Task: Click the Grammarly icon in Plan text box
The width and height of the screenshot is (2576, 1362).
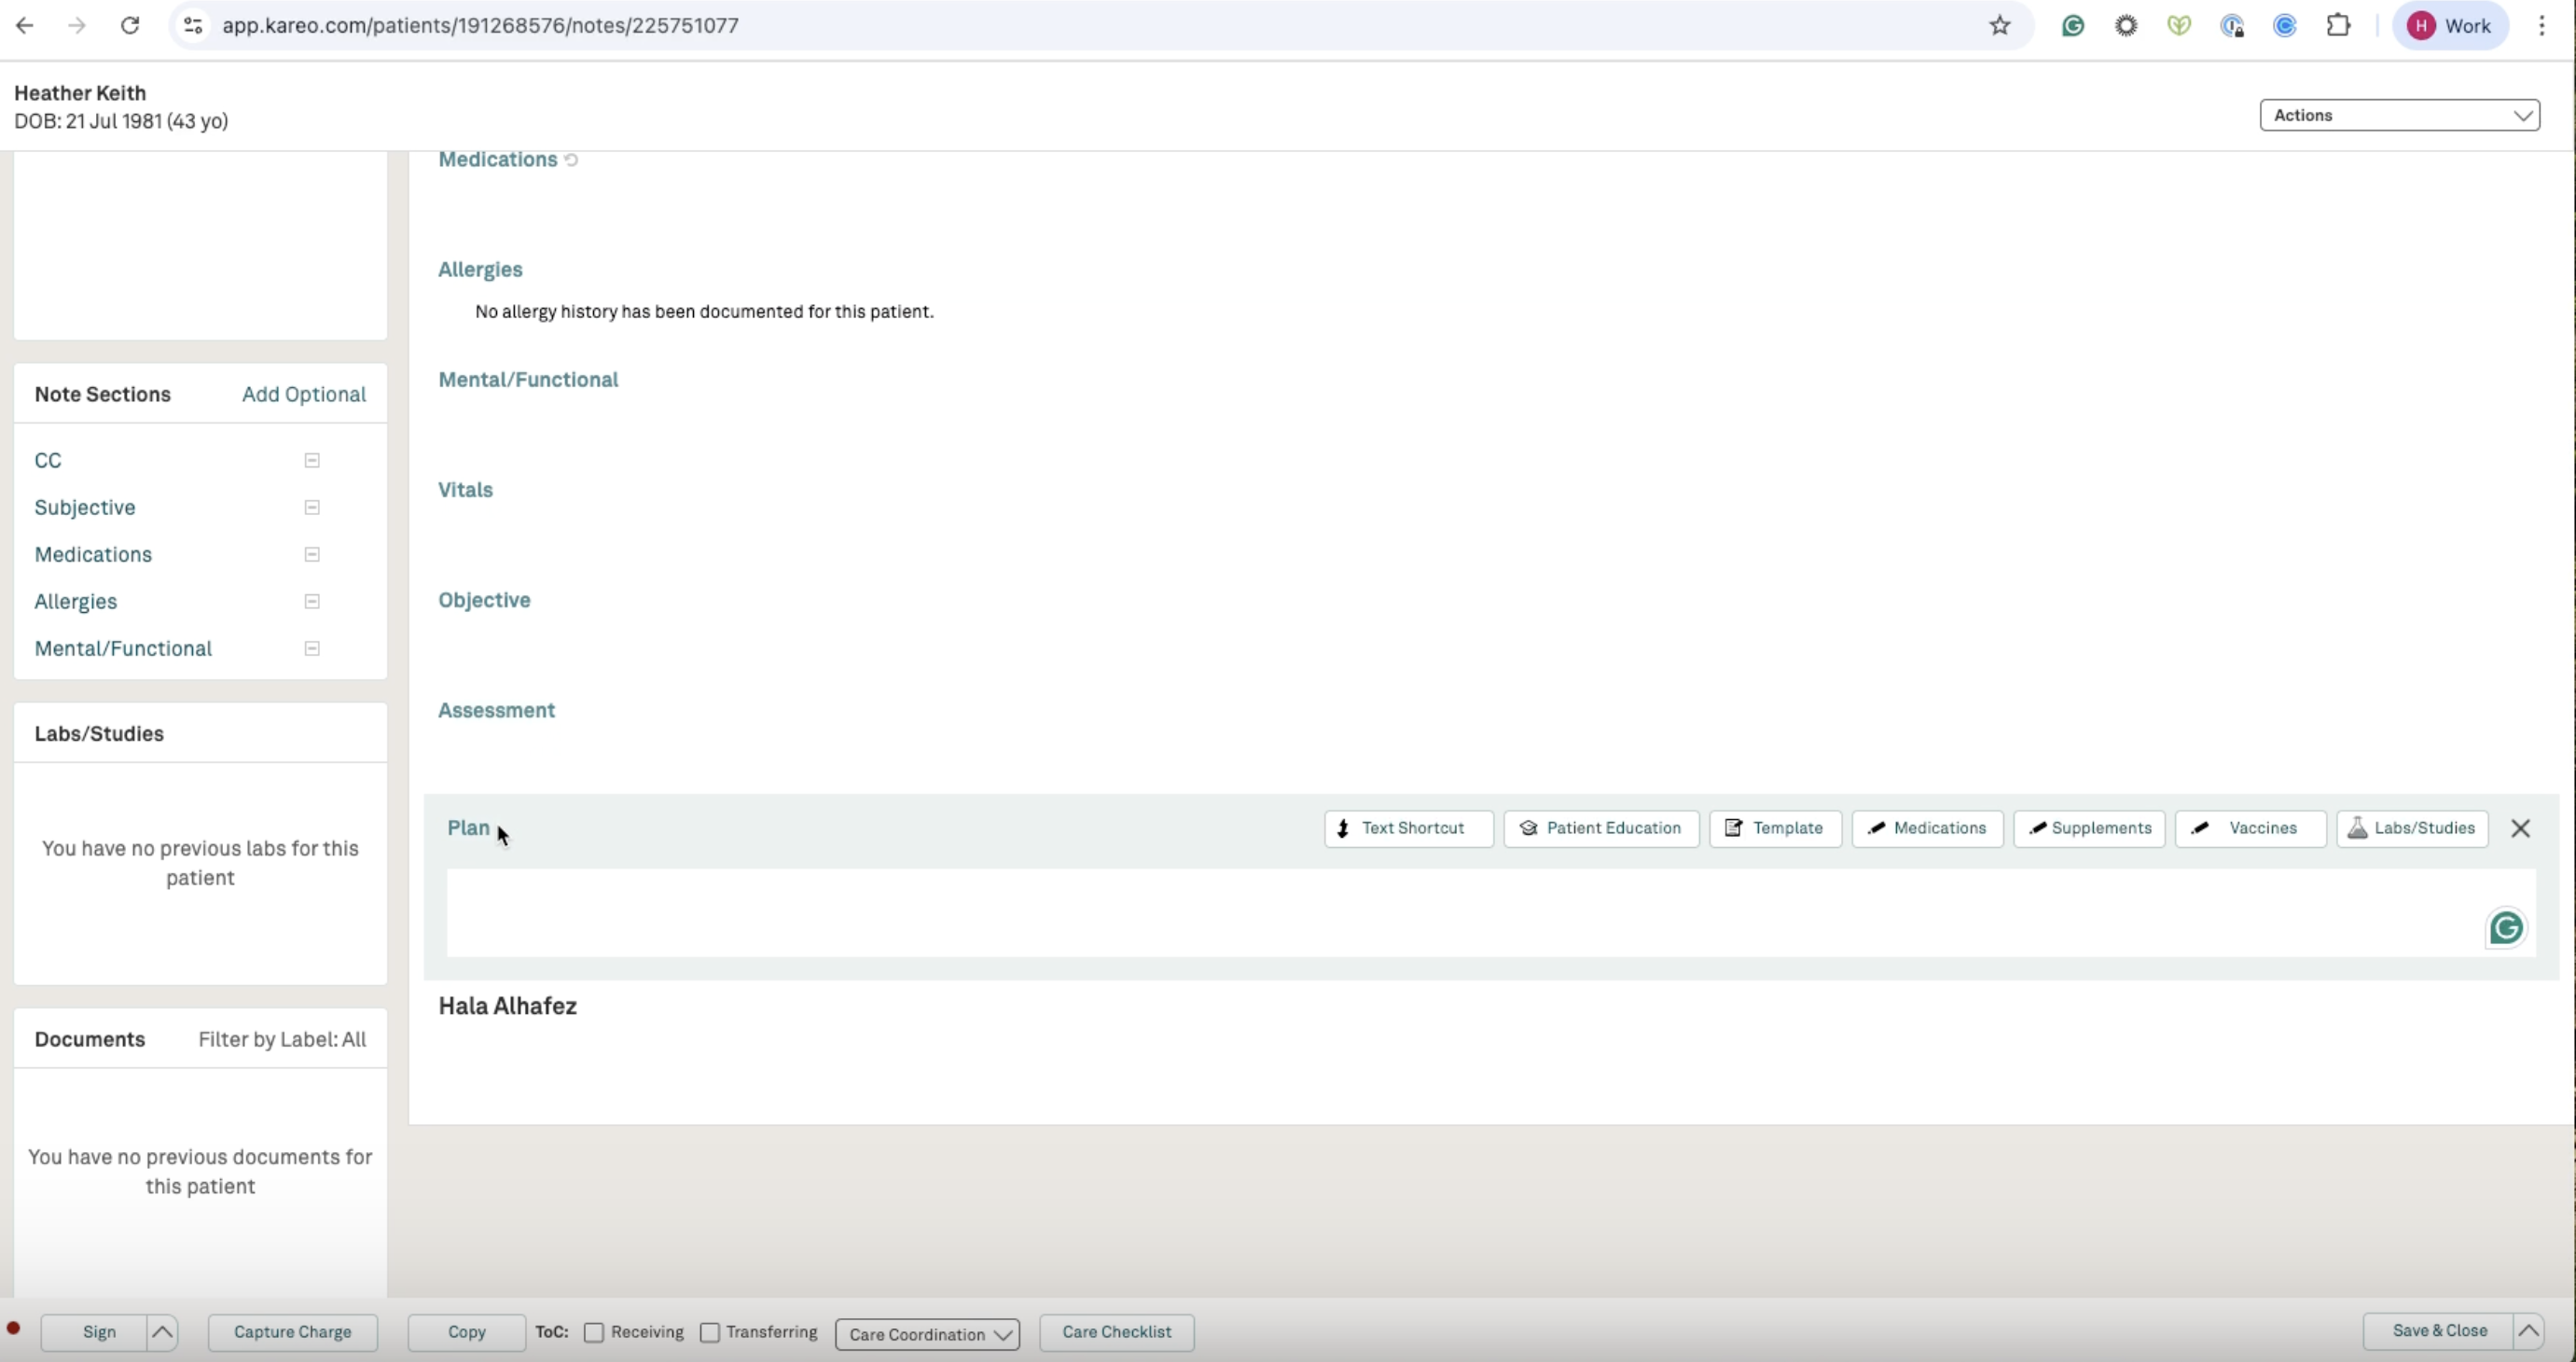Action: click(2505, 928)
